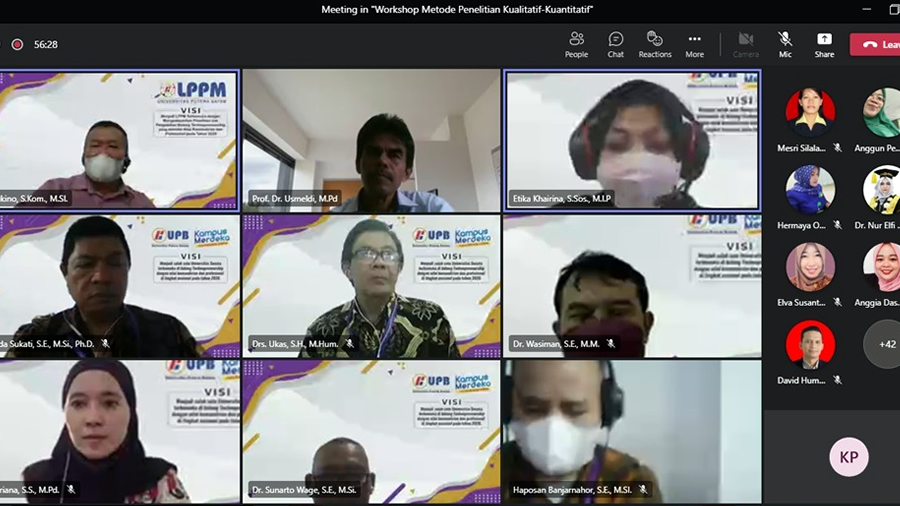Toggle the Camera on or off
This screenshot has width=900, height=506.
click(x=745, y=44)
